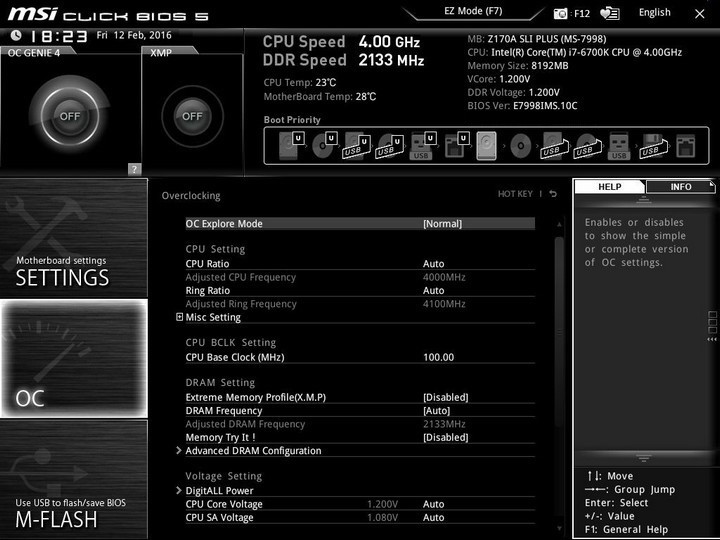Select the UEFI USB hard disk boot icon
Viewport: 720px width, 540px height.
[357, 146]
